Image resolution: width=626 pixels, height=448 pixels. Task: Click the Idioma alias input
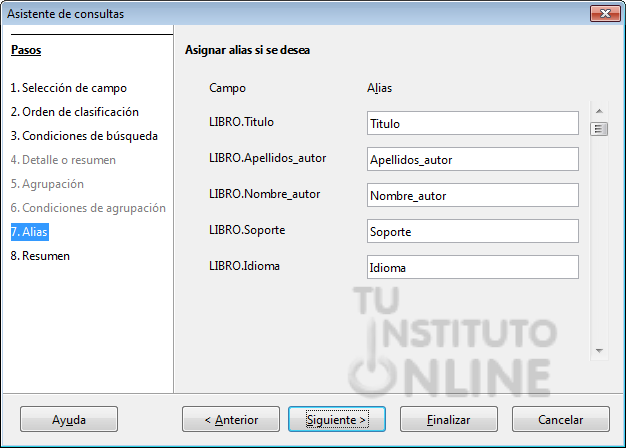click(x=473, y=267)
